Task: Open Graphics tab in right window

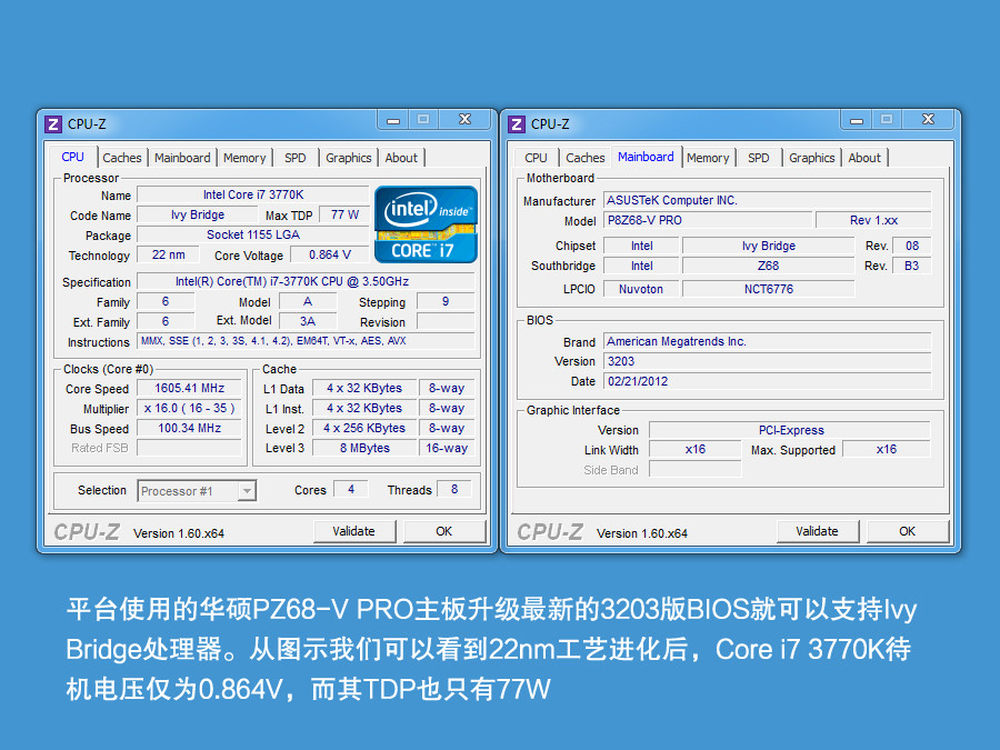Action: (x=812, y=158)
